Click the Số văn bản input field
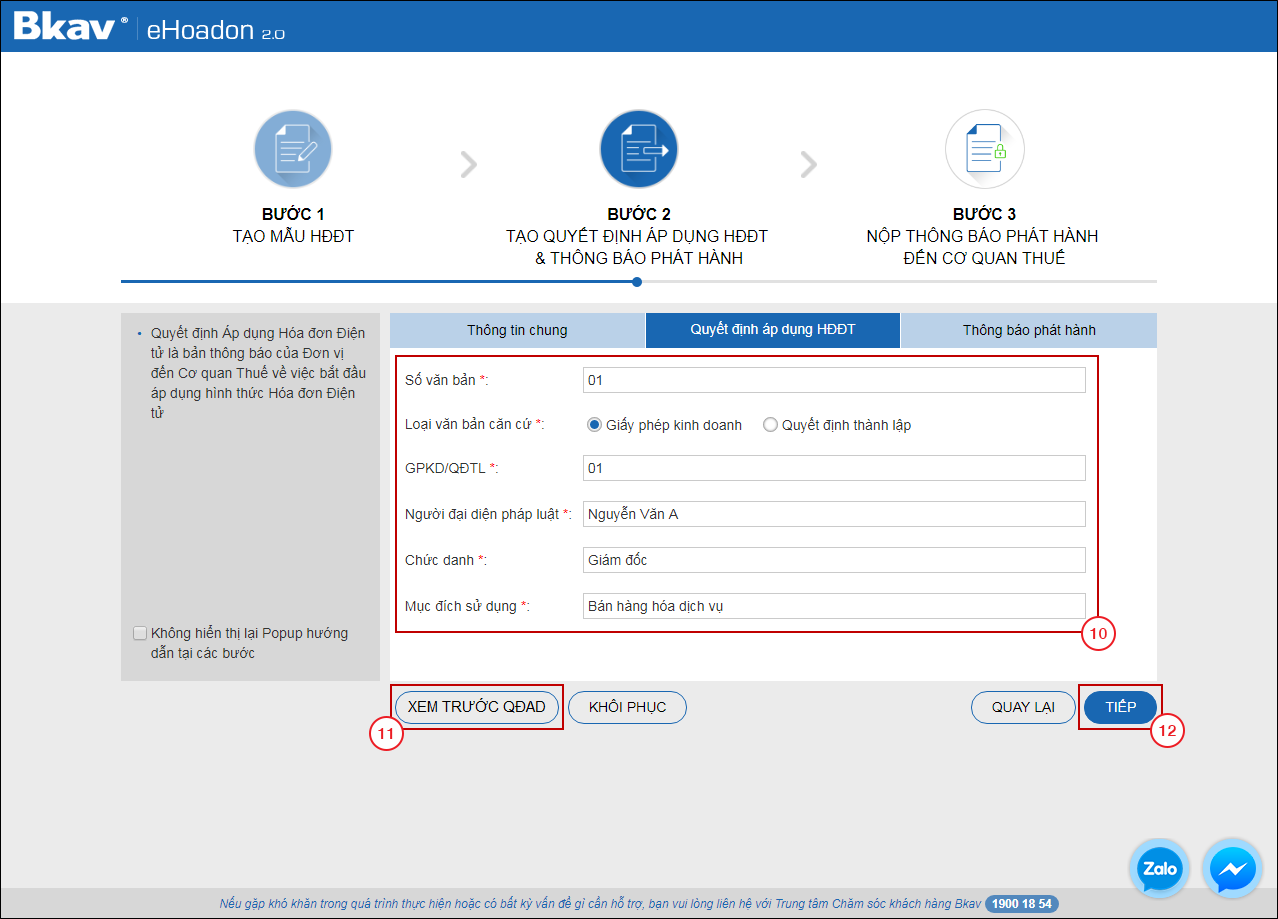The image size is (1278, 919). tap(834, 380)
